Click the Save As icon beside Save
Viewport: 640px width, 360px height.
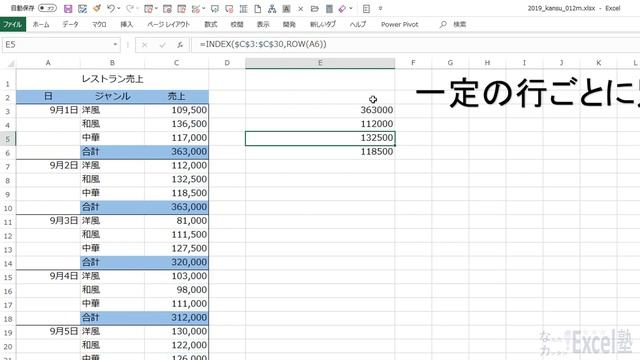[82, 9]
